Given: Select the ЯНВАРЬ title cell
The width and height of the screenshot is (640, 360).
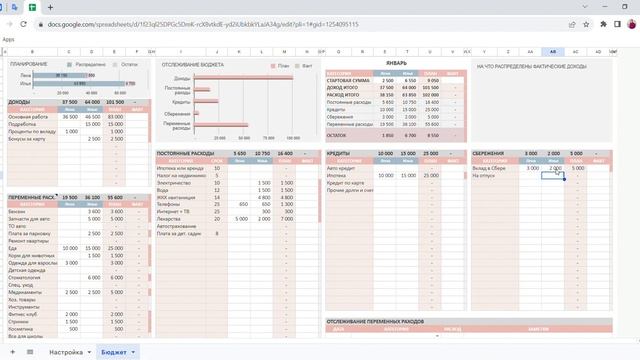Looking at the screenshot, I should [x=396, y=63].
